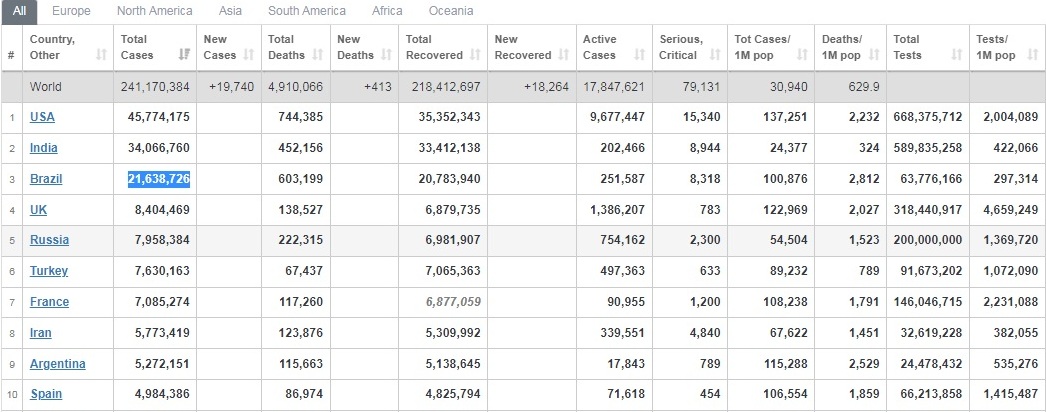Open the Iran country link
The width and height of the screenshot is (1046, 412).
pos(40,333)
